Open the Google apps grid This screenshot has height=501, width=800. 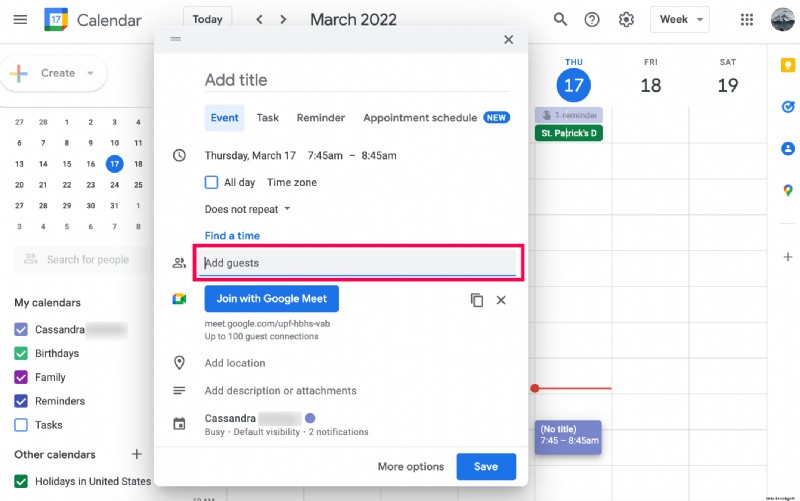[746, 20]
